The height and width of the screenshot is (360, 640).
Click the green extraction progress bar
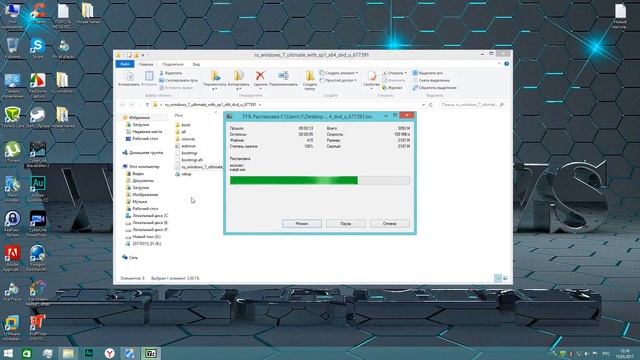tap(320, 180)
